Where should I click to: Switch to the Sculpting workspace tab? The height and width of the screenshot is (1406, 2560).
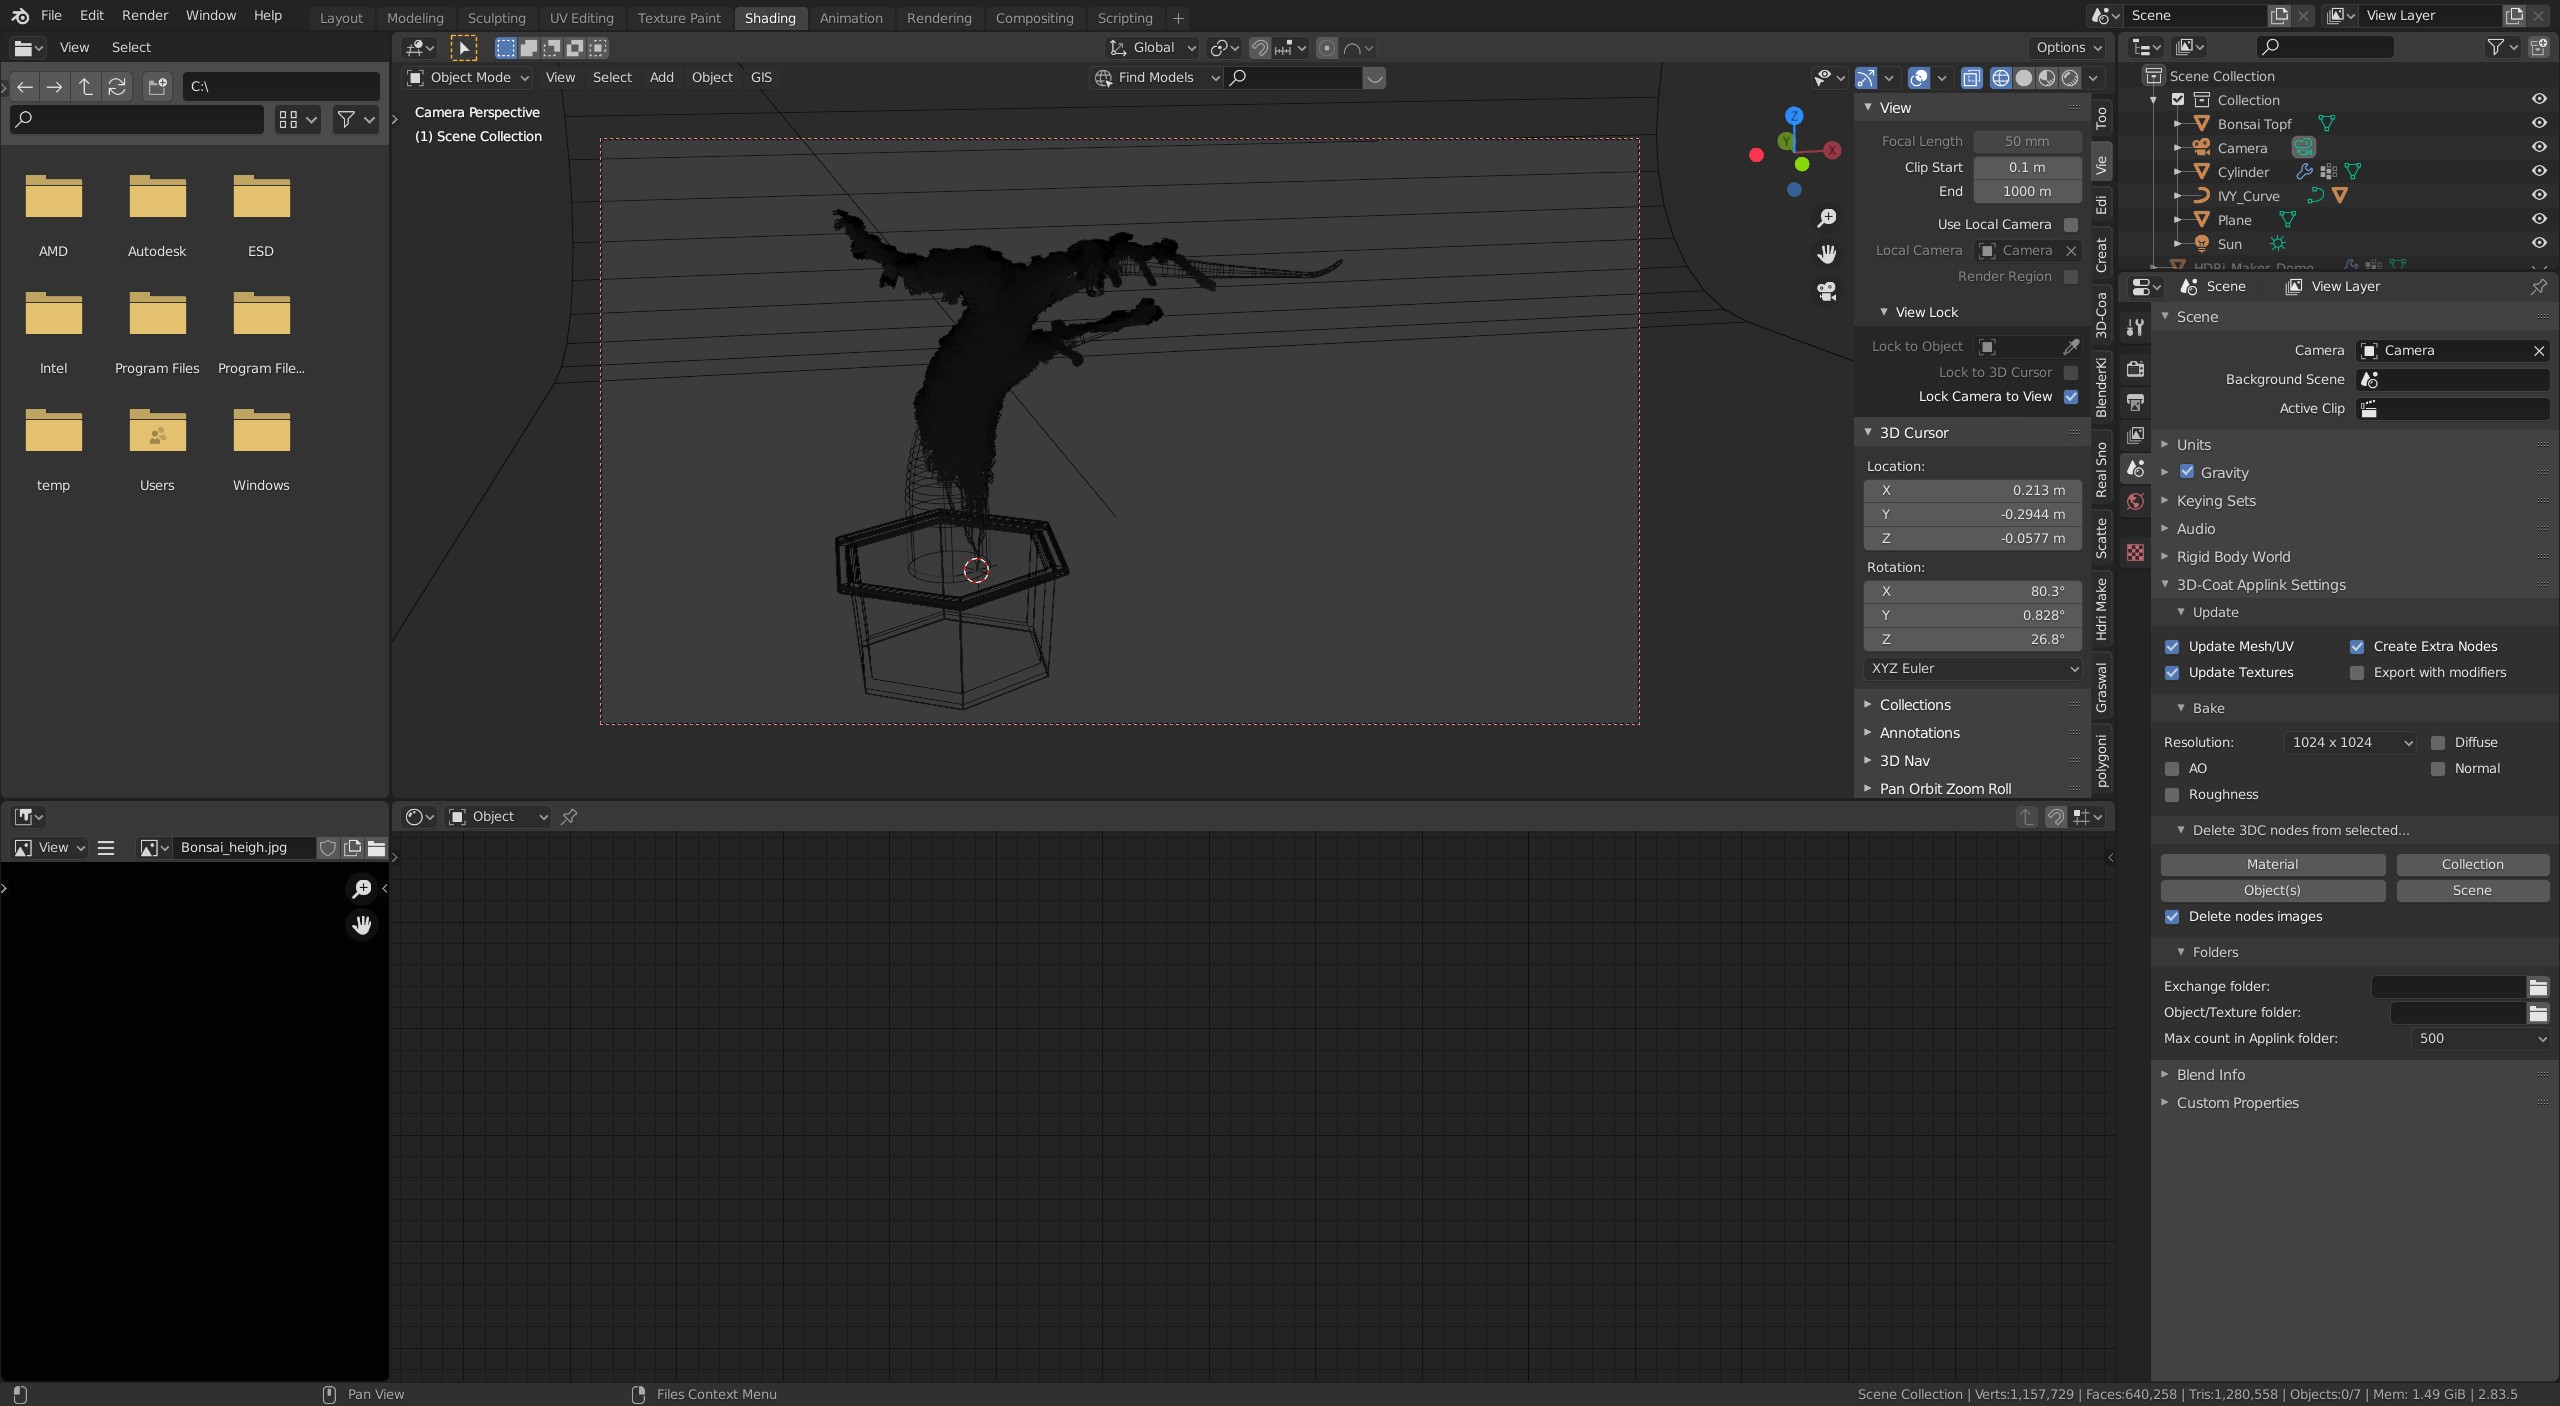tap(496, 18)
